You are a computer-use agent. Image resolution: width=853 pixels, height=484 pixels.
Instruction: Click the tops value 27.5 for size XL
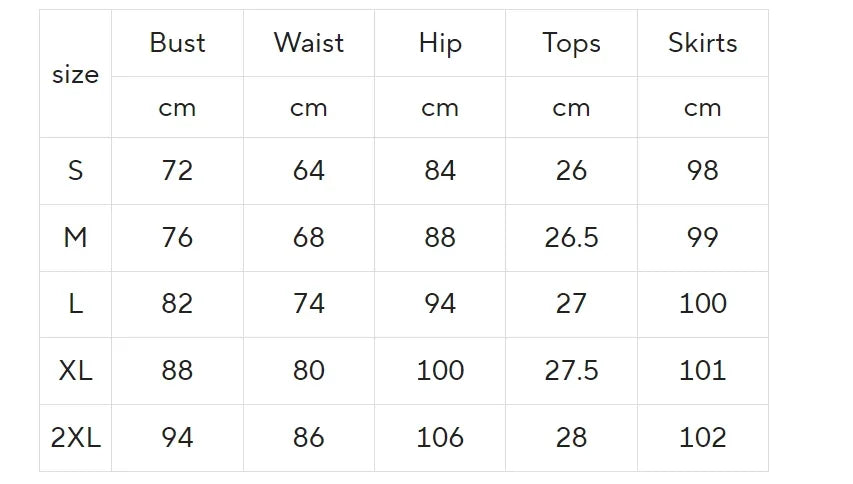pos(571,371)
